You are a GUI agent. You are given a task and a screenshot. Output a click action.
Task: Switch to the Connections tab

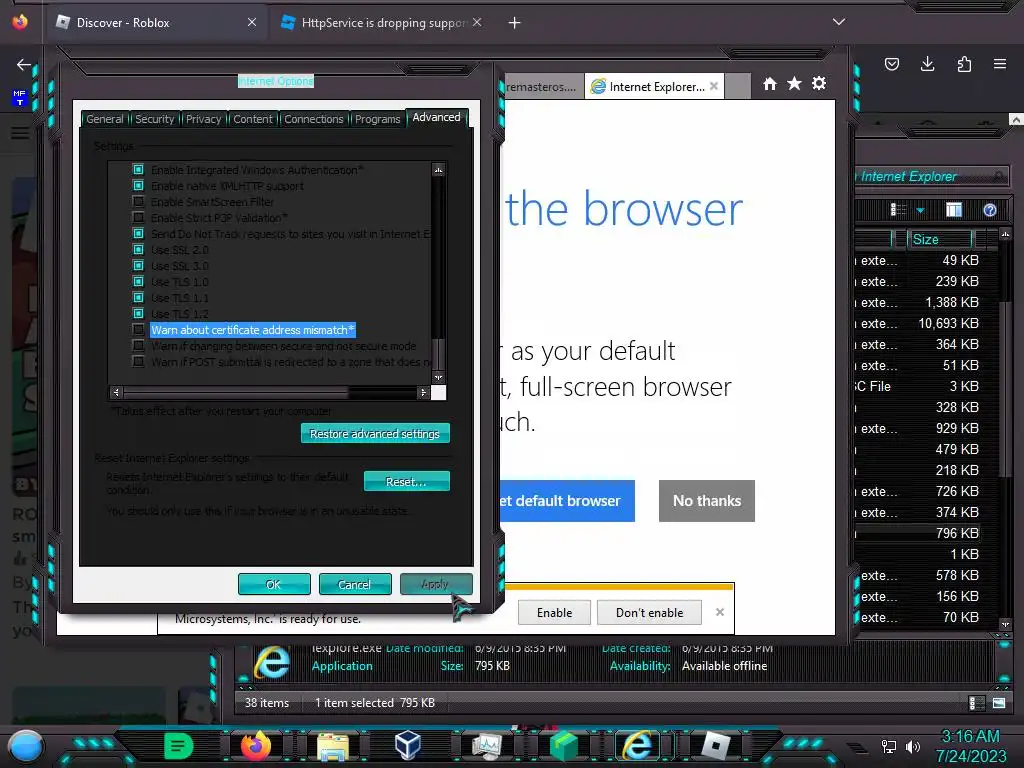click(x=313, y=119)
